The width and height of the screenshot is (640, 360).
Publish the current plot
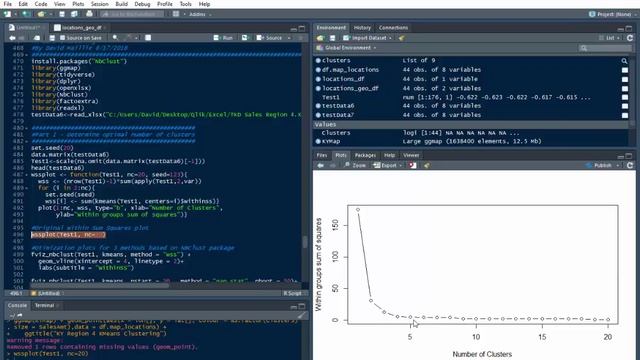point(599,165)
